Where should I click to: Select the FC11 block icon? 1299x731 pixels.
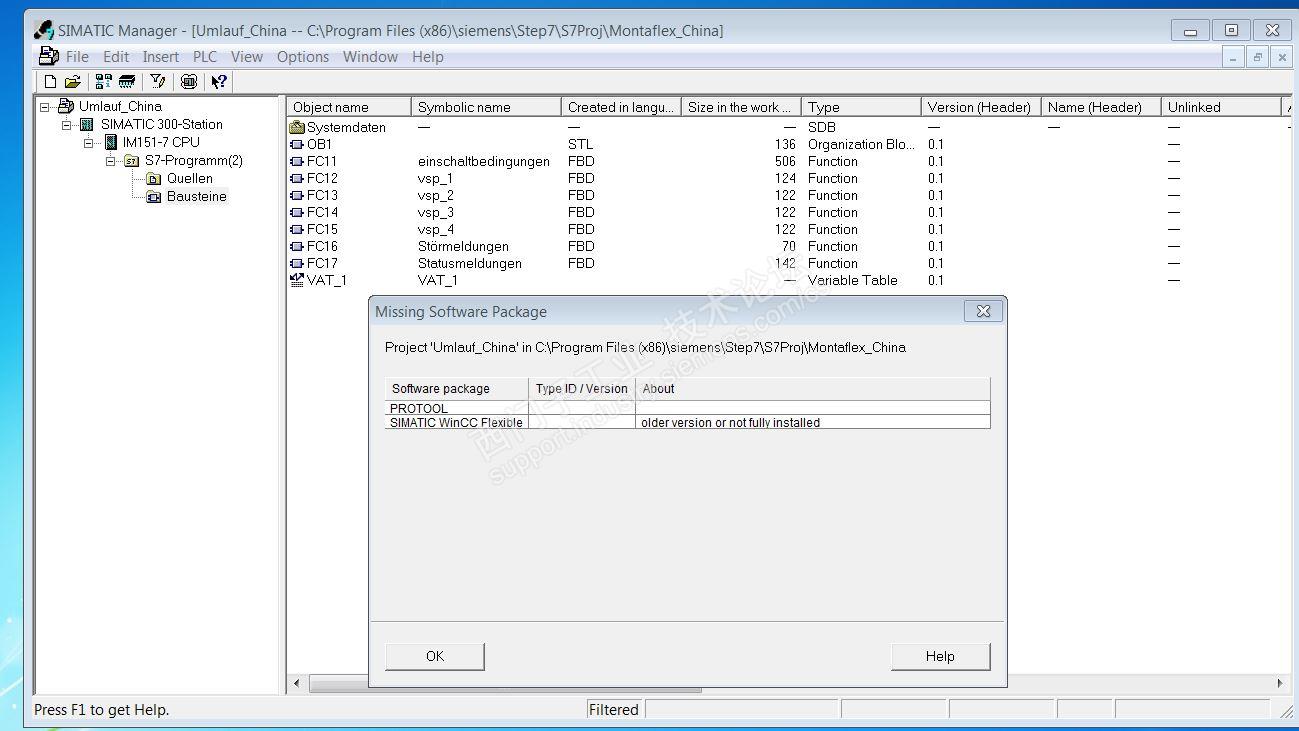click(297, 161)
